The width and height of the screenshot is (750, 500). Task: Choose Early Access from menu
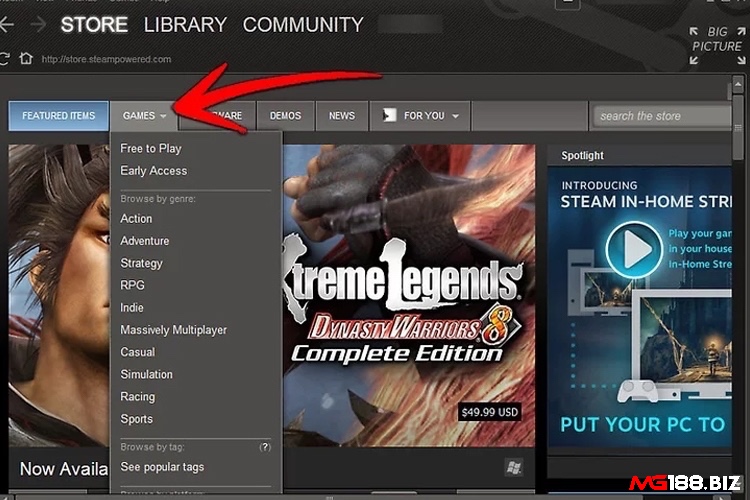[x=154, y=171]
